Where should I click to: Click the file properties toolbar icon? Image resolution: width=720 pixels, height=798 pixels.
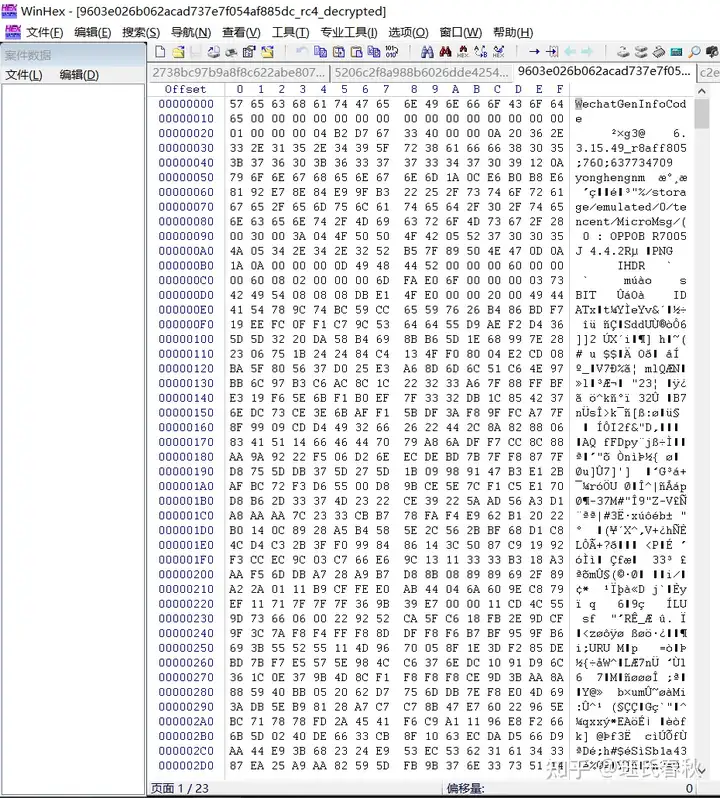click(x=249, y=51)
